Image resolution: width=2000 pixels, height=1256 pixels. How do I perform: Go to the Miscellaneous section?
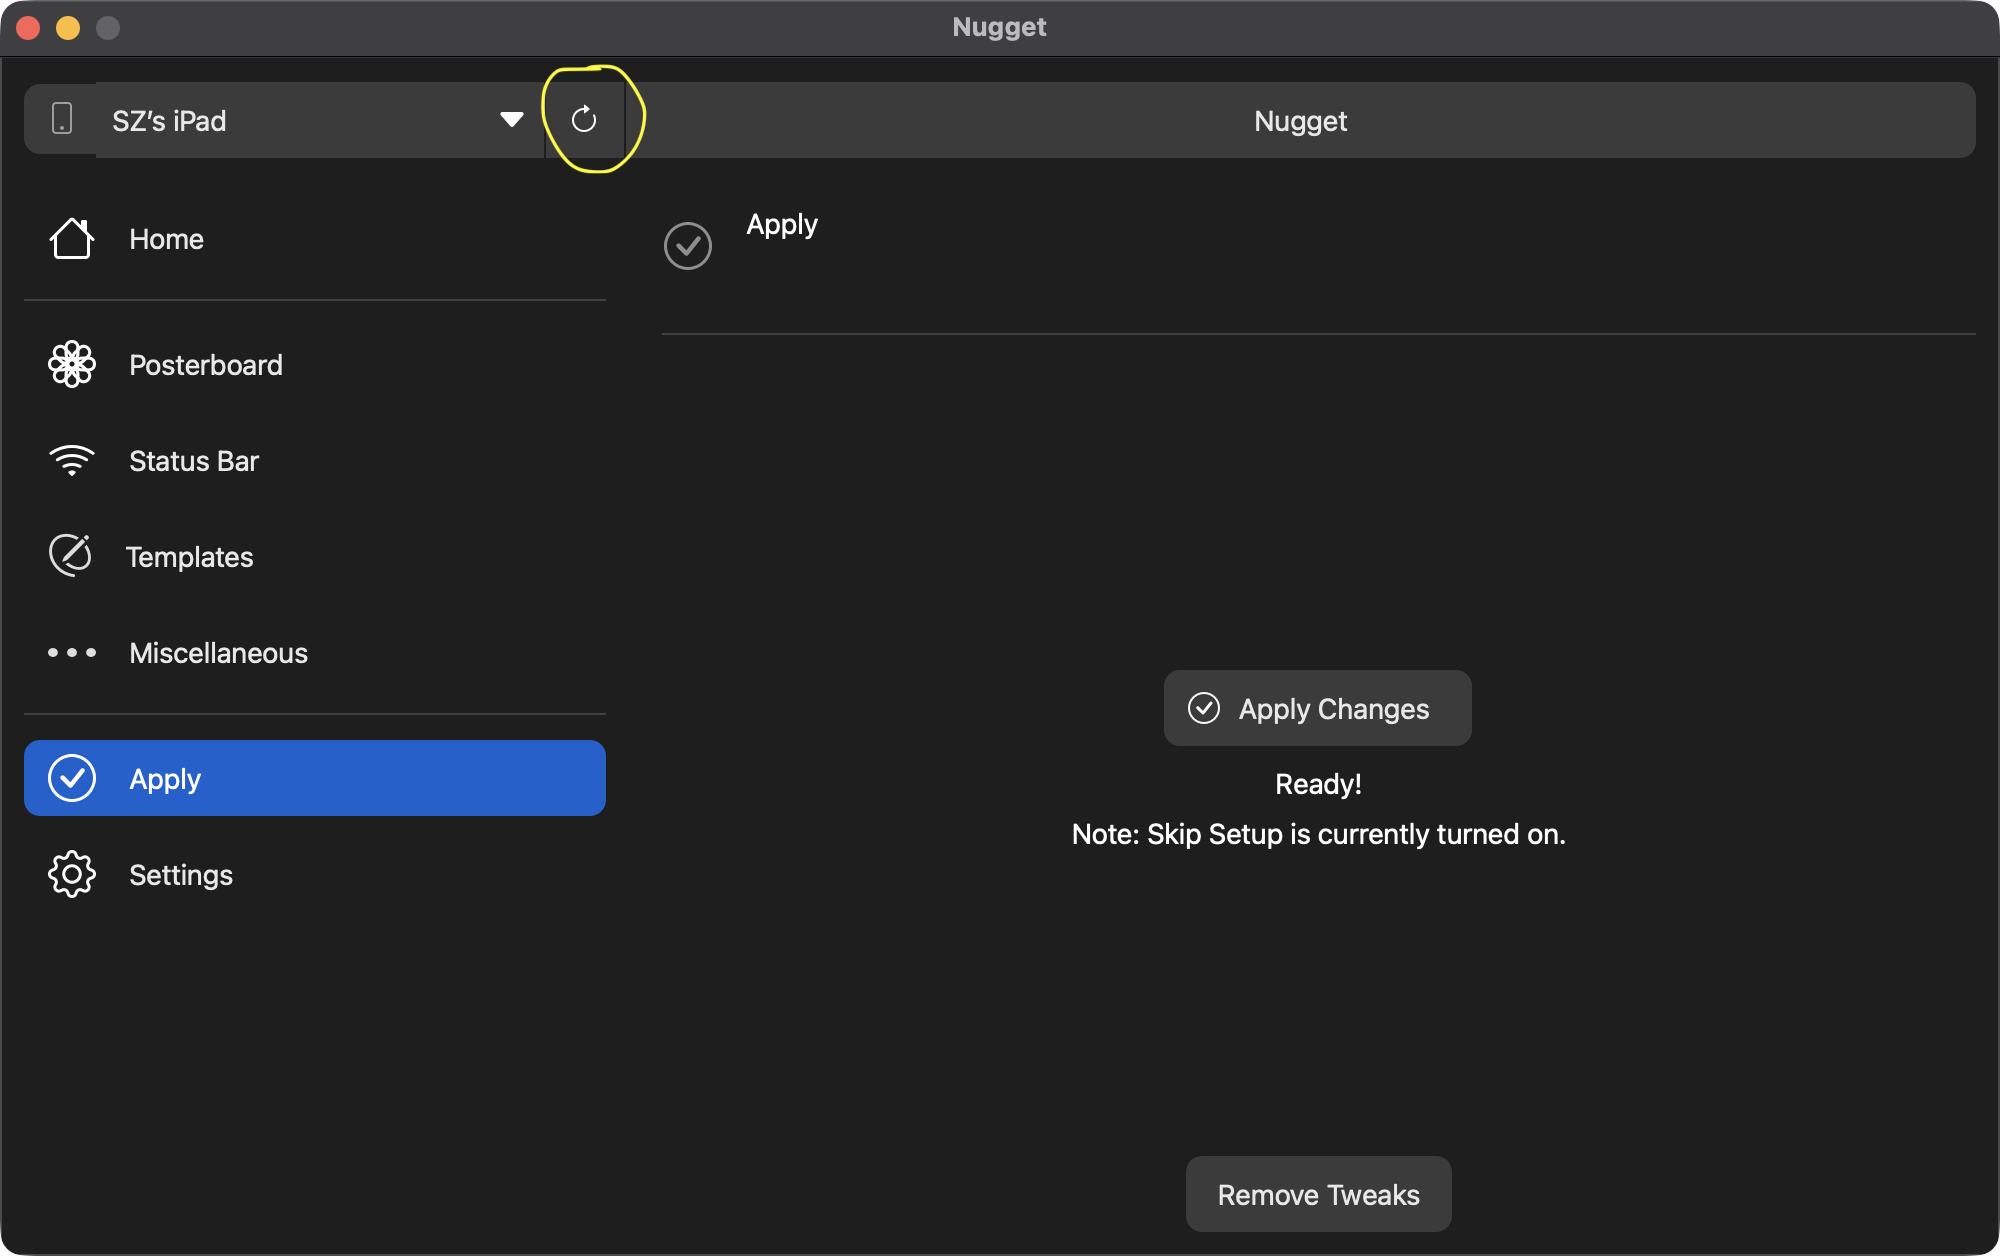coord(218,653)
